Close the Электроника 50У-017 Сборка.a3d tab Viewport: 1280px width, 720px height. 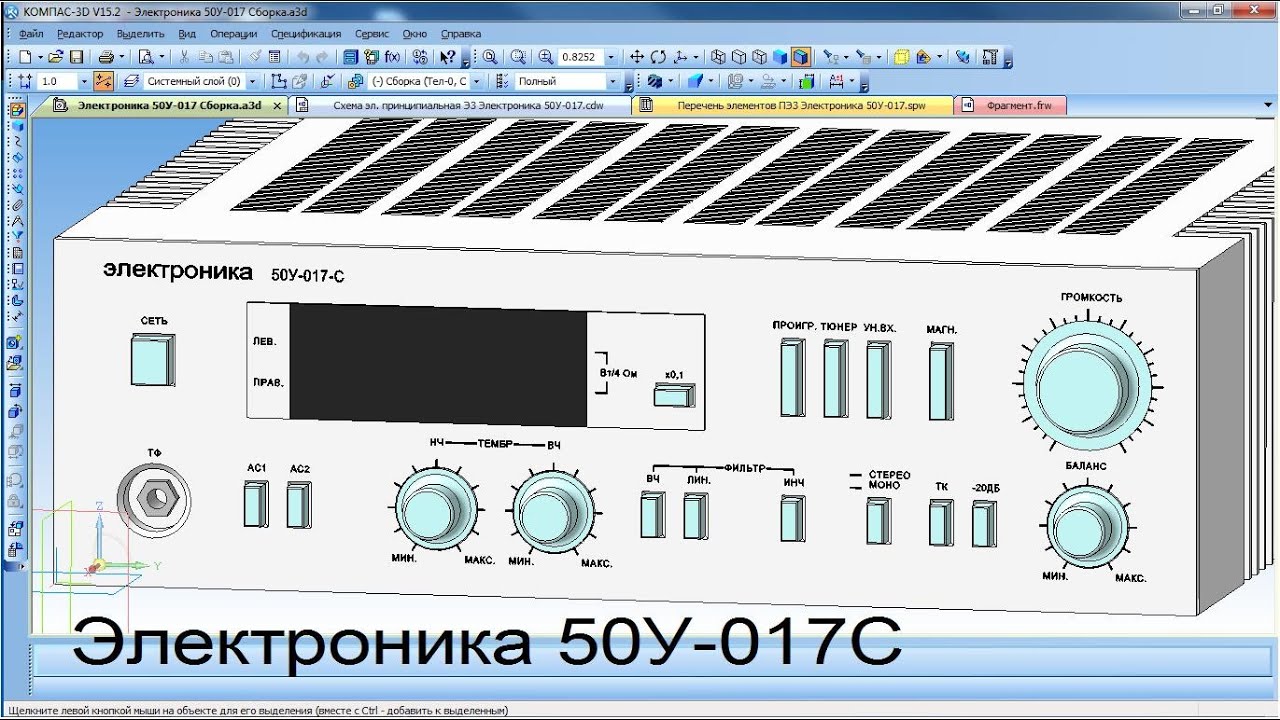coord(277,105)
